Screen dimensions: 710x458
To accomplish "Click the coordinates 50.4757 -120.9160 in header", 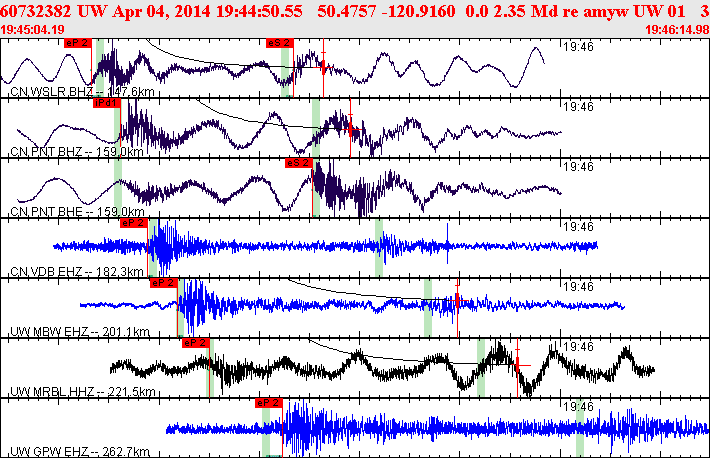I will pyautogui.click(x=386, y=11).
